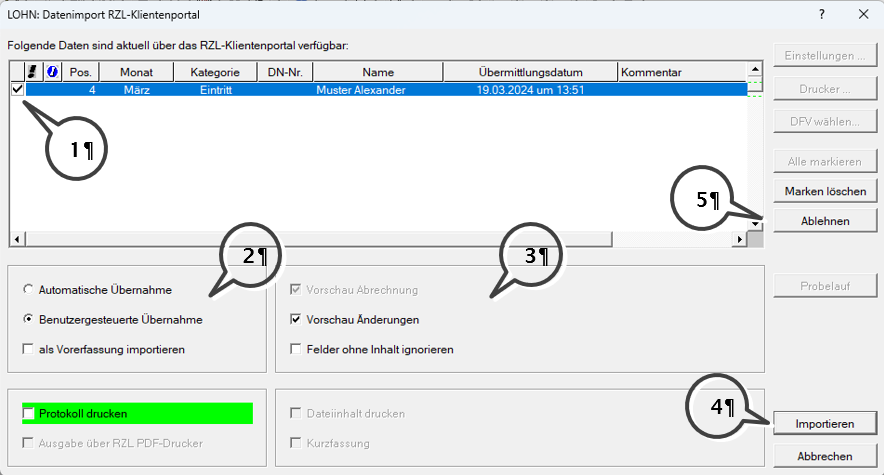Enable Felder ohne Inhalt ignorieren
This screenshot has height=475, width=884.
296,350
